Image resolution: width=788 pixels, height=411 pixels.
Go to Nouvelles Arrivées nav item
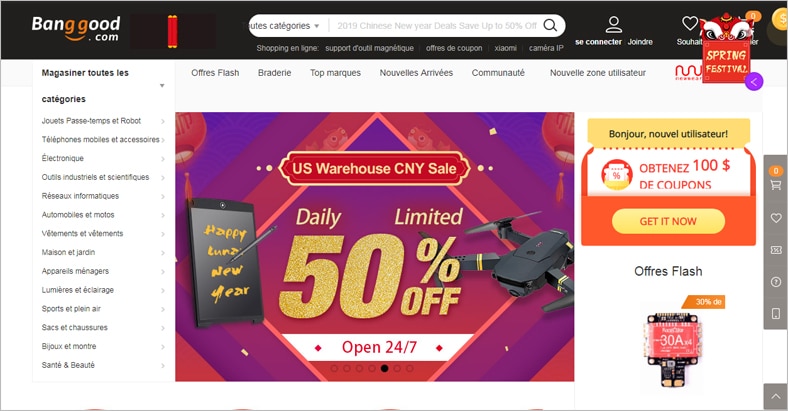[x=416, y=73]
